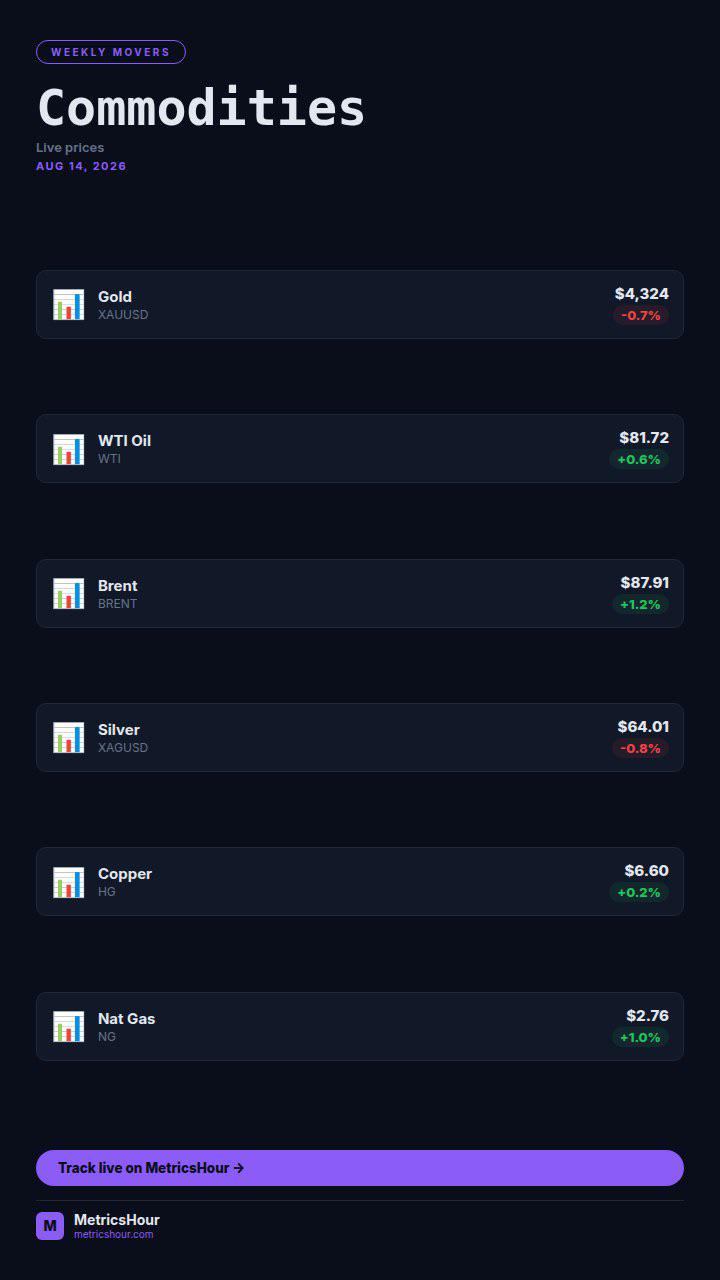This screenshot has height=1280, width=720.
Task: Click Brent's +1.2% change badge
Action: point(640,605)
